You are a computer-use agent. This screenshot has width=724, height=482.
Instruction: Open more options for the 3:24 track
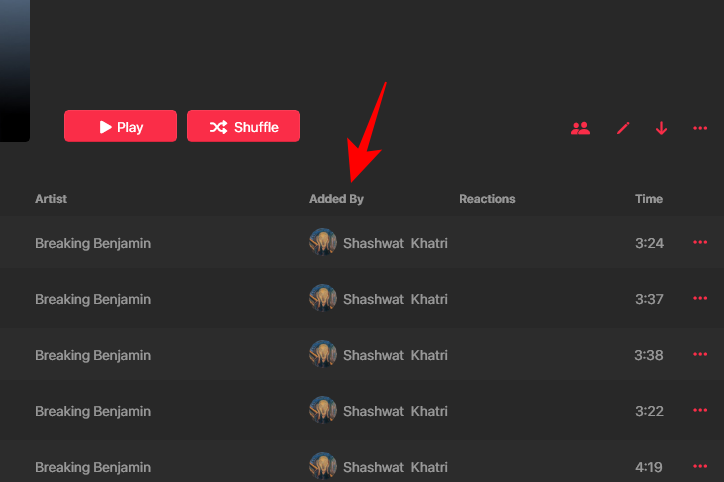[700, 243]
